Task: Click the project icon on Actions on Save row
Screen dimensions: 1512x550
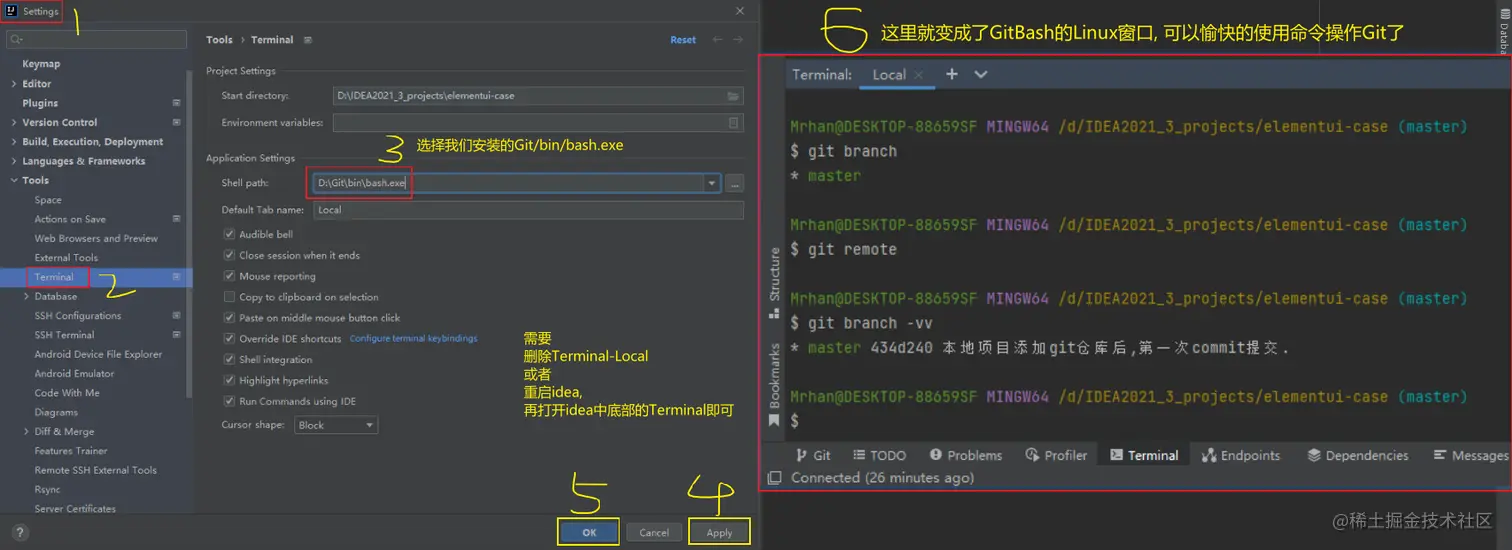Action: coord(176,219)
